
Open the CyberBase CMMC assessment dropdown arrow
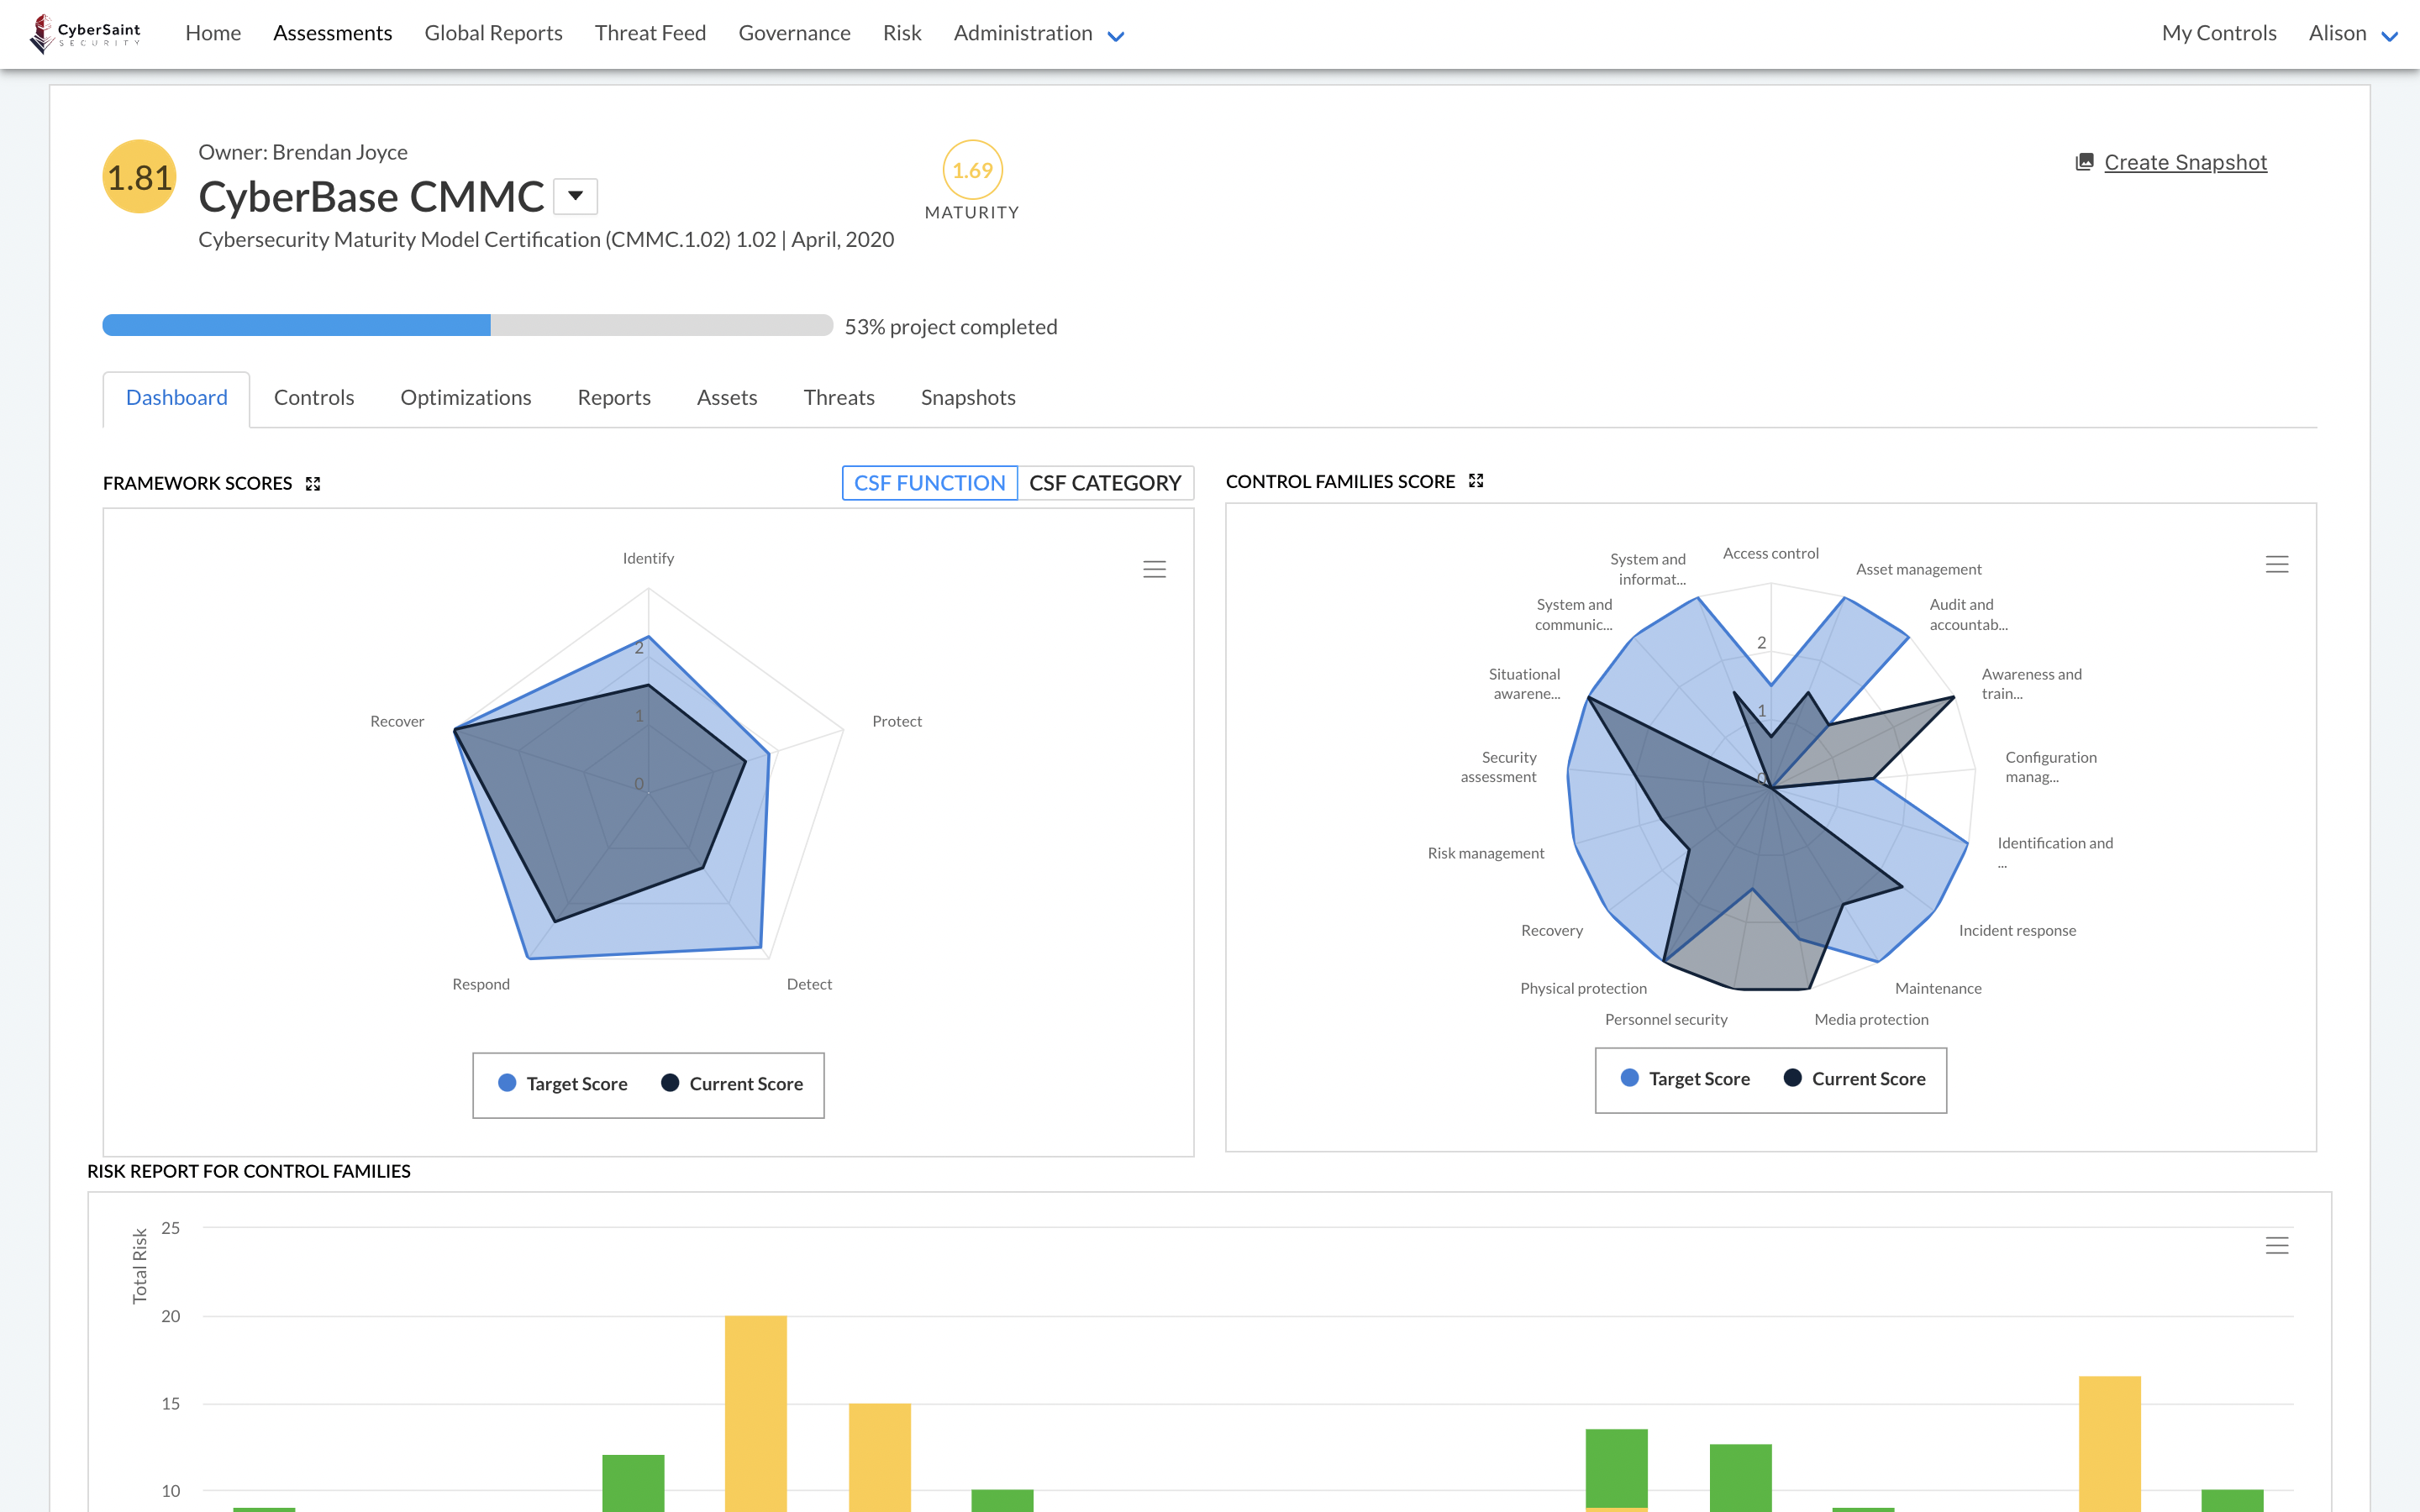pos(576,196)
